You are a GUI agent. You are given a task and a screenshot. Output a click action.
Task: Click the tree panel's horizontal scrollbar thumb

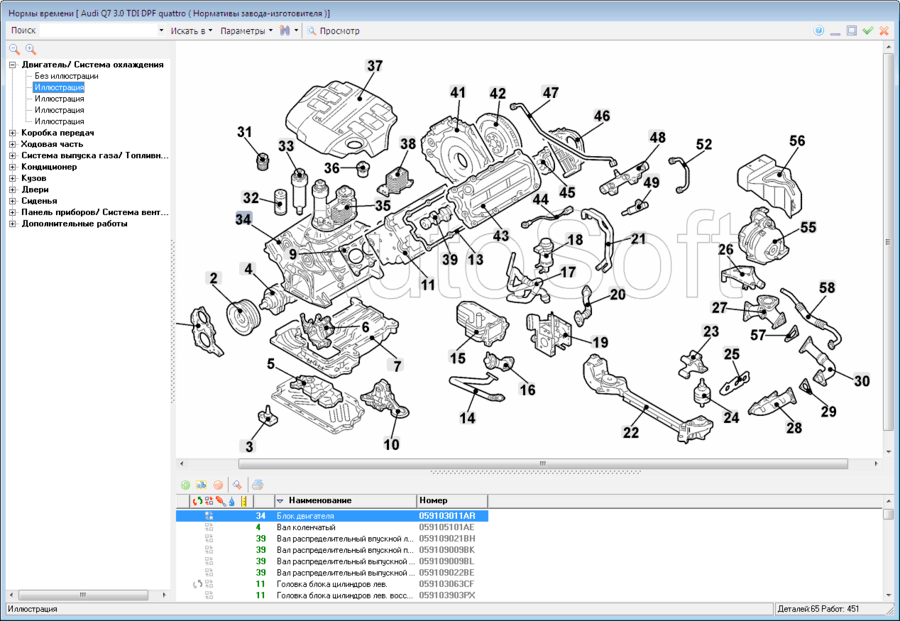(83, 595)
